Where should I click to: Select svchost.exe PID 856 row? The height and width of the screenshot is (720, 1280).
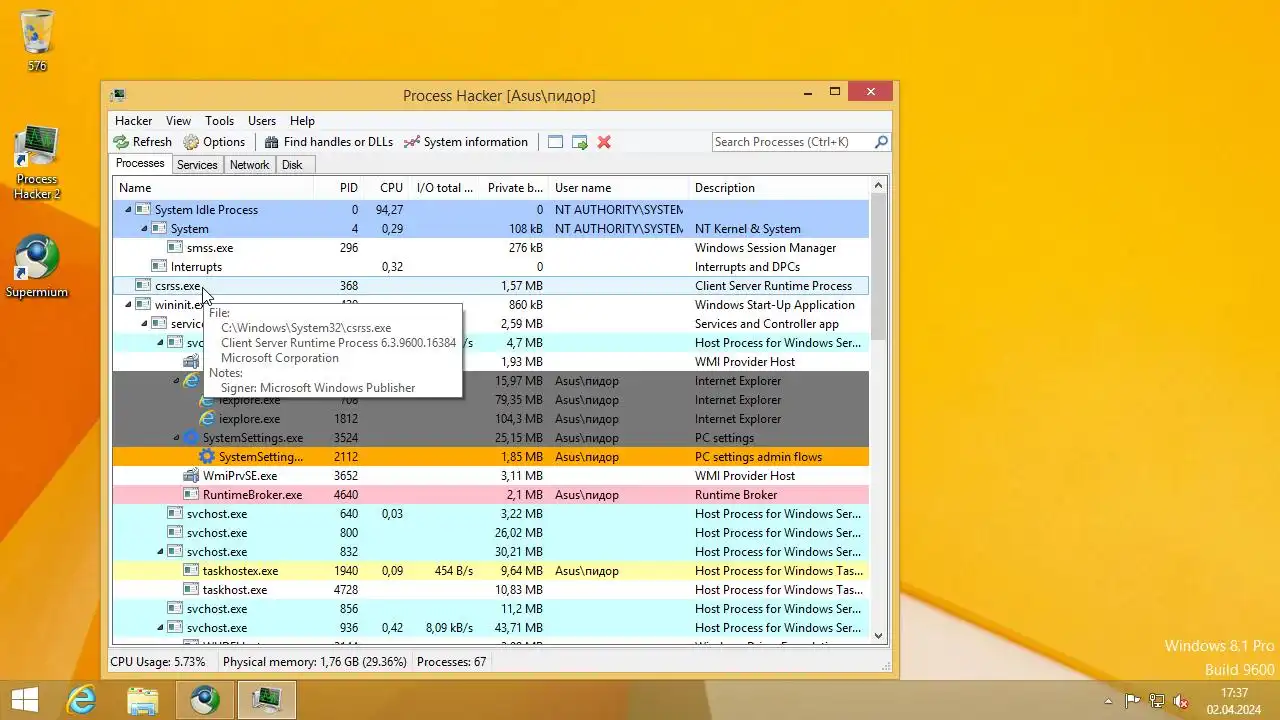click(490, 609)
